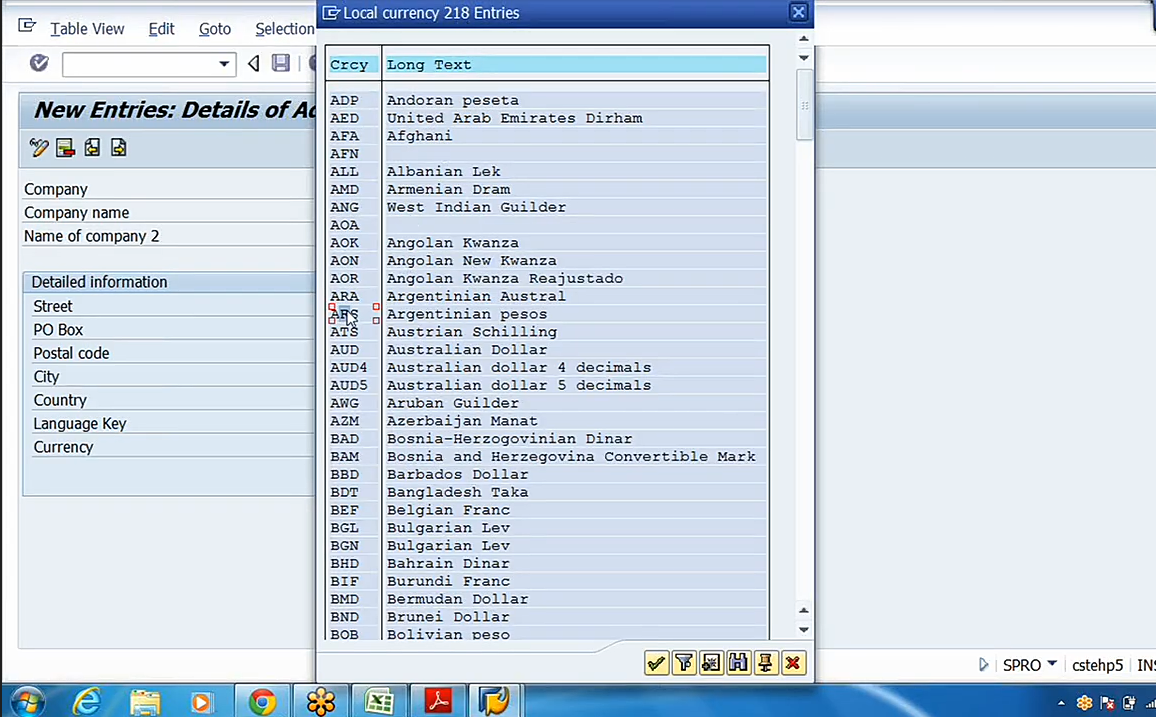The image size is (1156, 717).
Task: Select AED United Arab Emirates Dirham
Action: pos(548,118)
